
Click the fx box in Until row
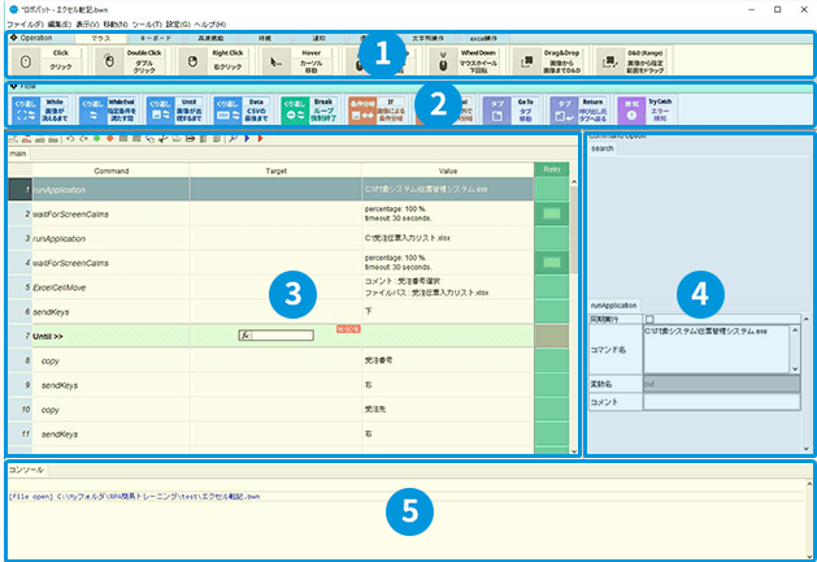276,335
